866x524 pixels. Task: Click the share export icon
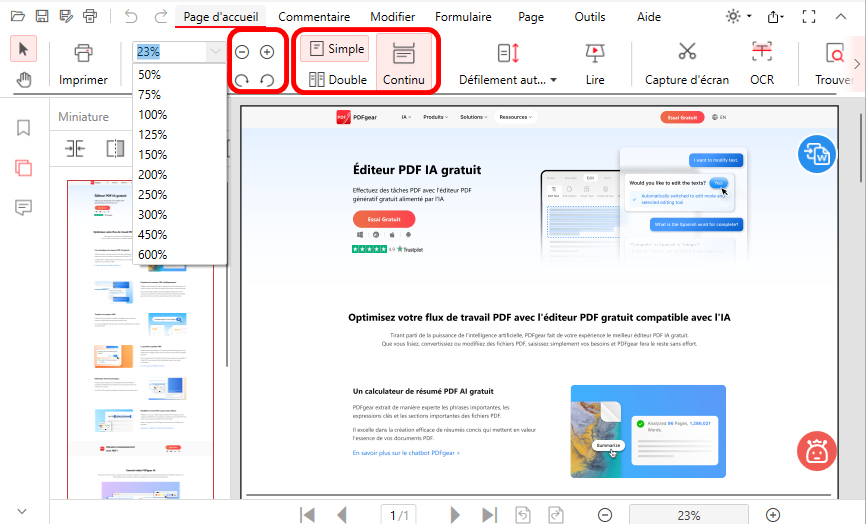coord(775,17)
